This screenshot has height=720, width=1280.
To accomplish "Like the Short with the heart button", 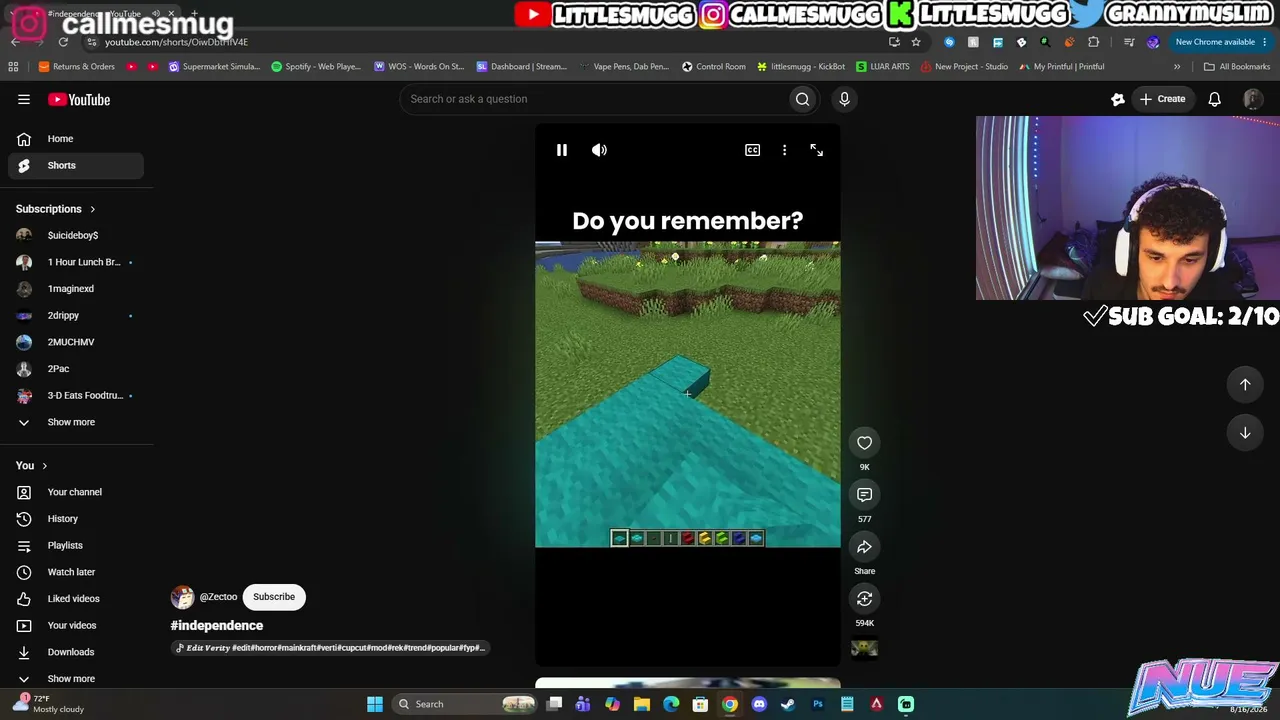I will pos(864,442).
